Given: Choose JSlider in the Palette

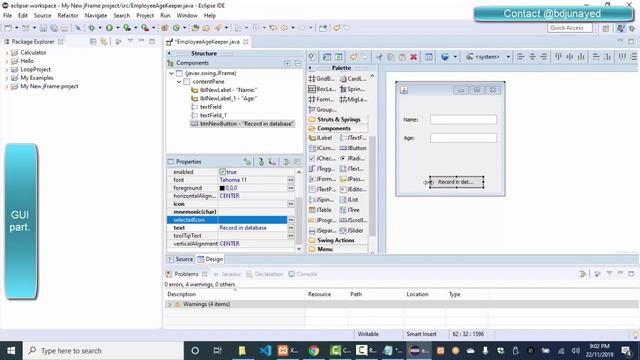Looking at the screenshot, I should [x=352, y=231].
